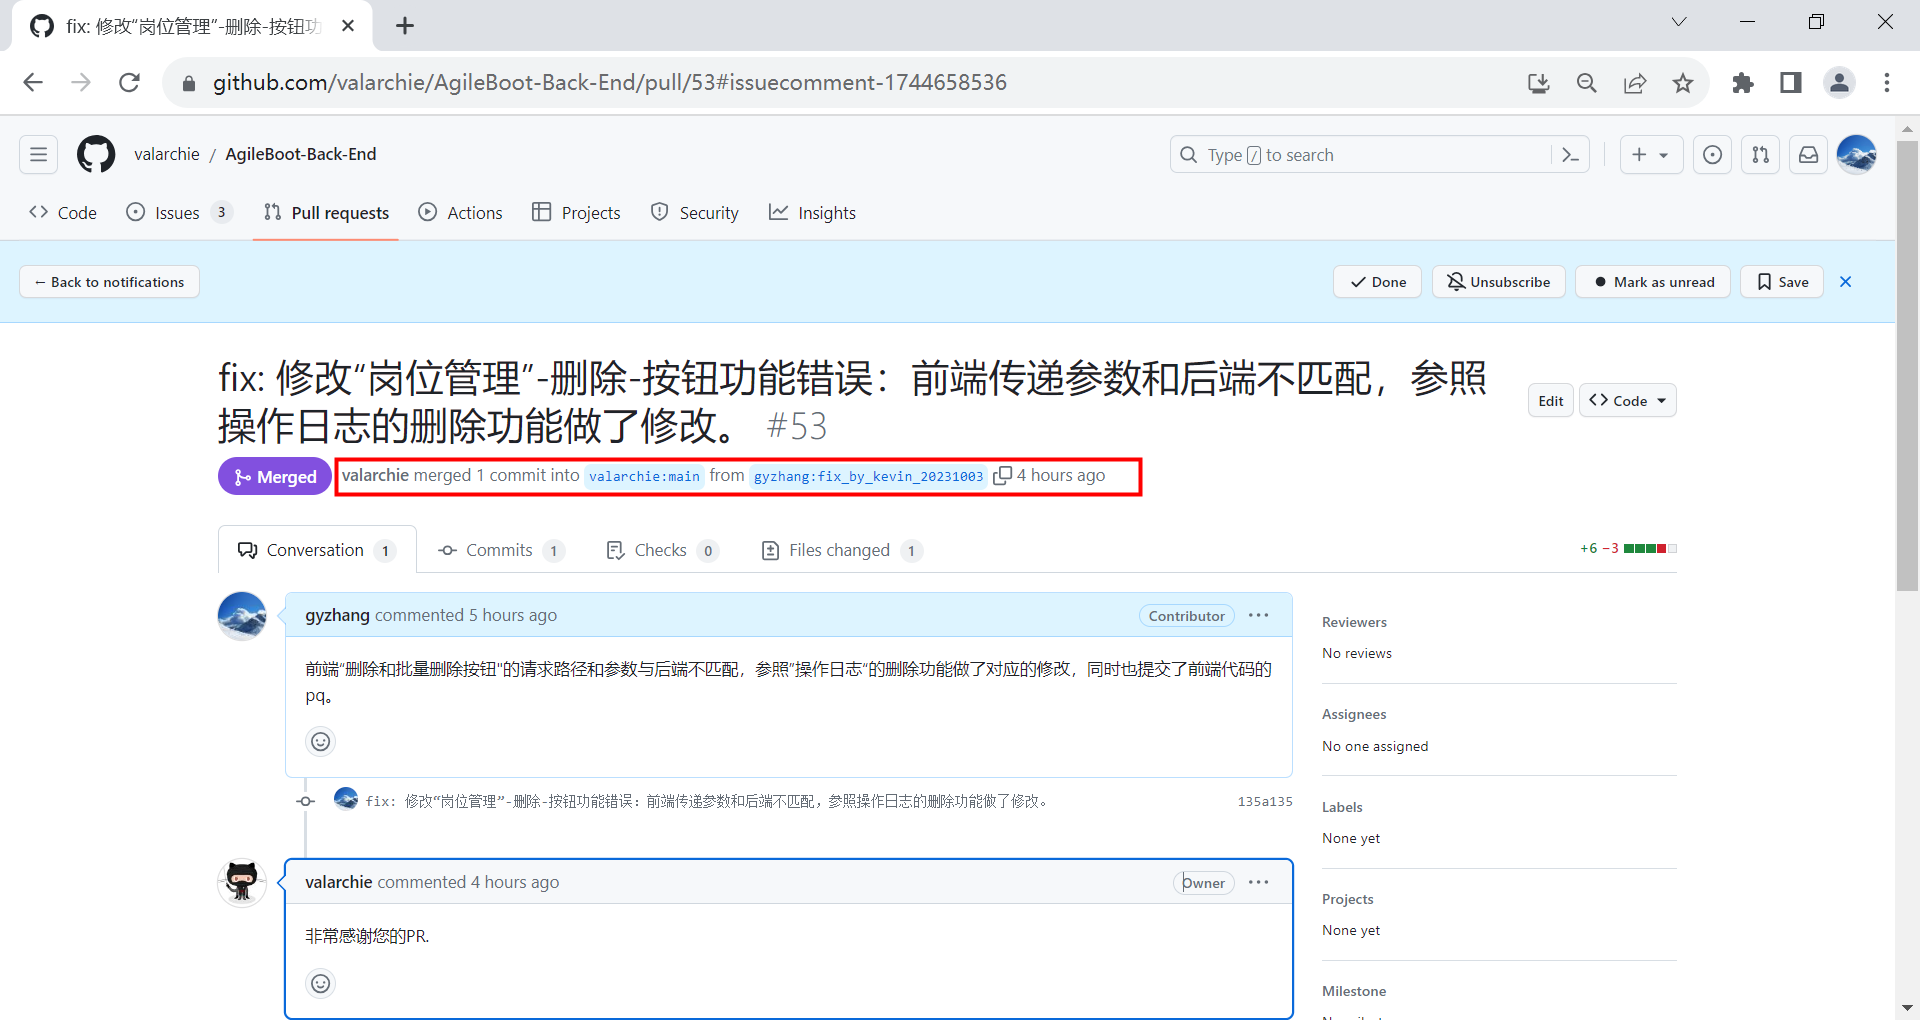
Task: Click Mark as unread button
Action: pyautogui.click(x=1653, y=282)
